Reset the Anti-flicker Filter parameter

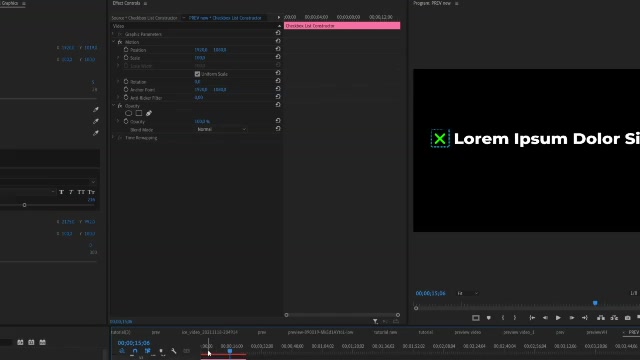pyautogui.click(x=278, y=97)
